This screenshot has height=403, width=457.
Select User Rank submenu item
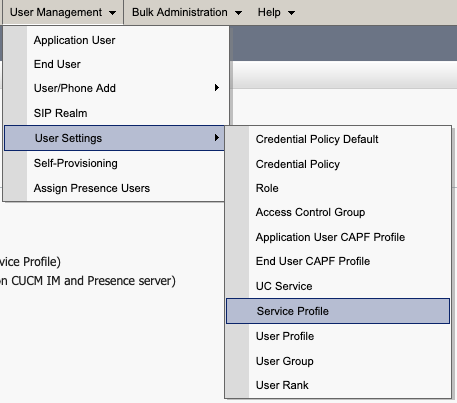click(x=338, y=385)
